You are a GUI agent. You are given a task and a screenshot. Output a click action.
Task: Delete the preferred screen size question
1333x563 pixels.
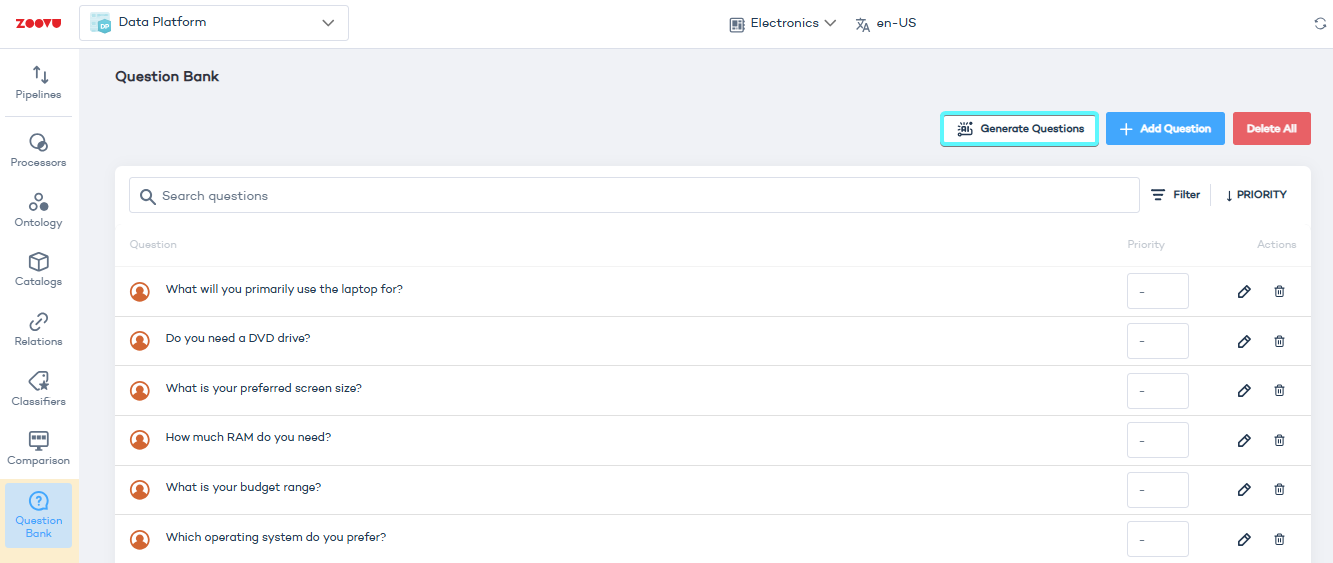1279,390
